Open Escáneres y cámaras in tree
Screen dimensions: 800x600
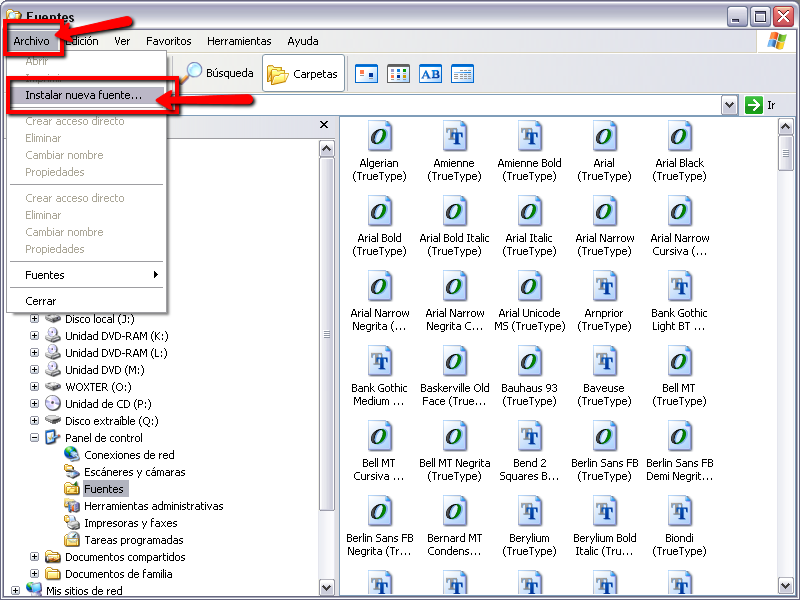coord(134,472)
